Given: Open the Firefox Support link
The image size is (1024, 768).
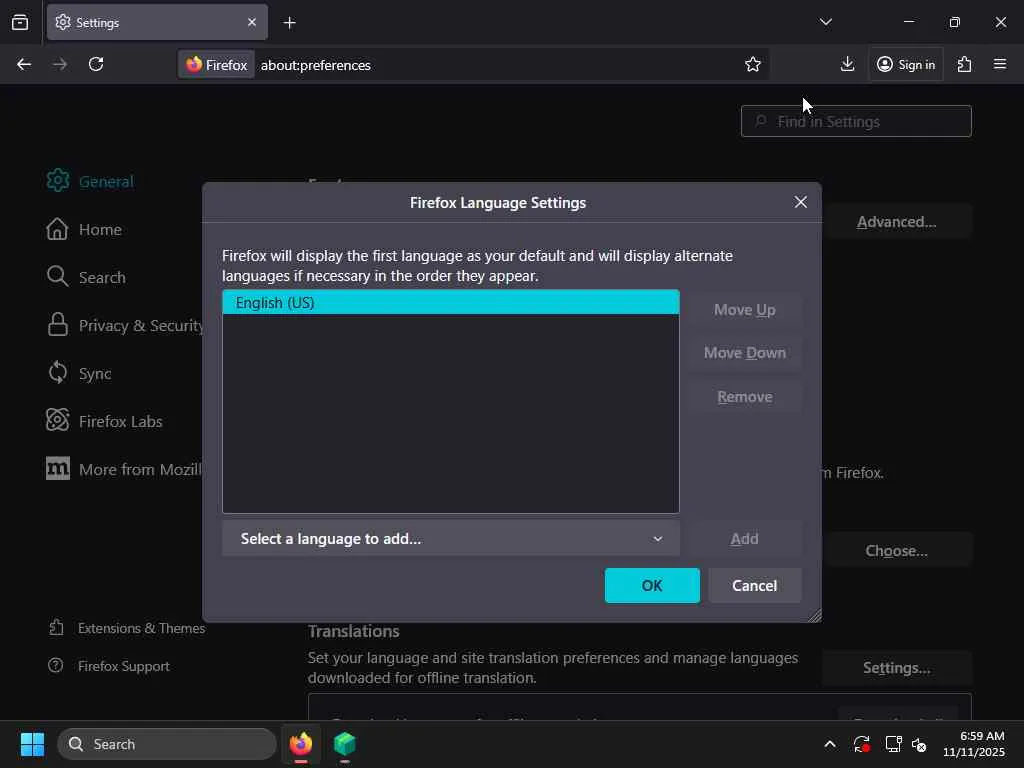Looking at the screenshot, I should pyautogui.click(x=109, y=666).
